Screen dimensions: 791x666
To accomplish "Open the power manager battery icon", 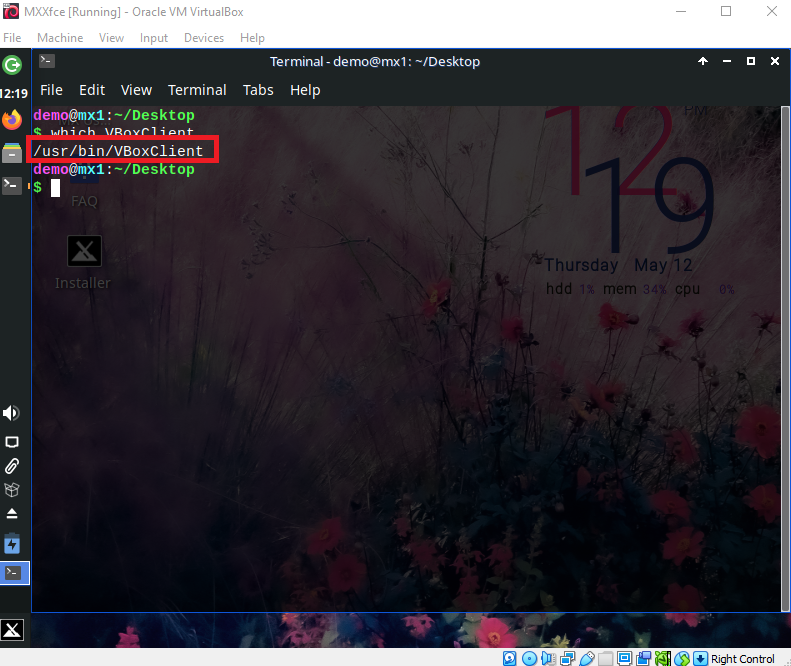I will pos(12,544).
